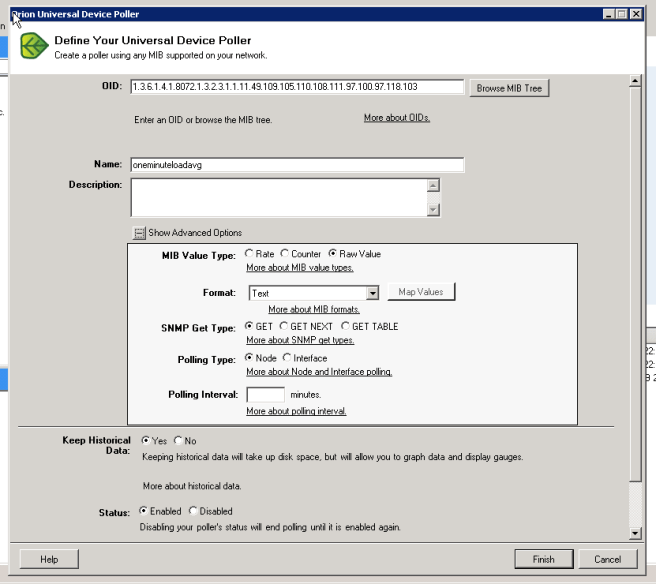Image resolution: width=656 pixels, height=584 pixels.
Task: Click into the OID input field
Action: tap(297, 87)
